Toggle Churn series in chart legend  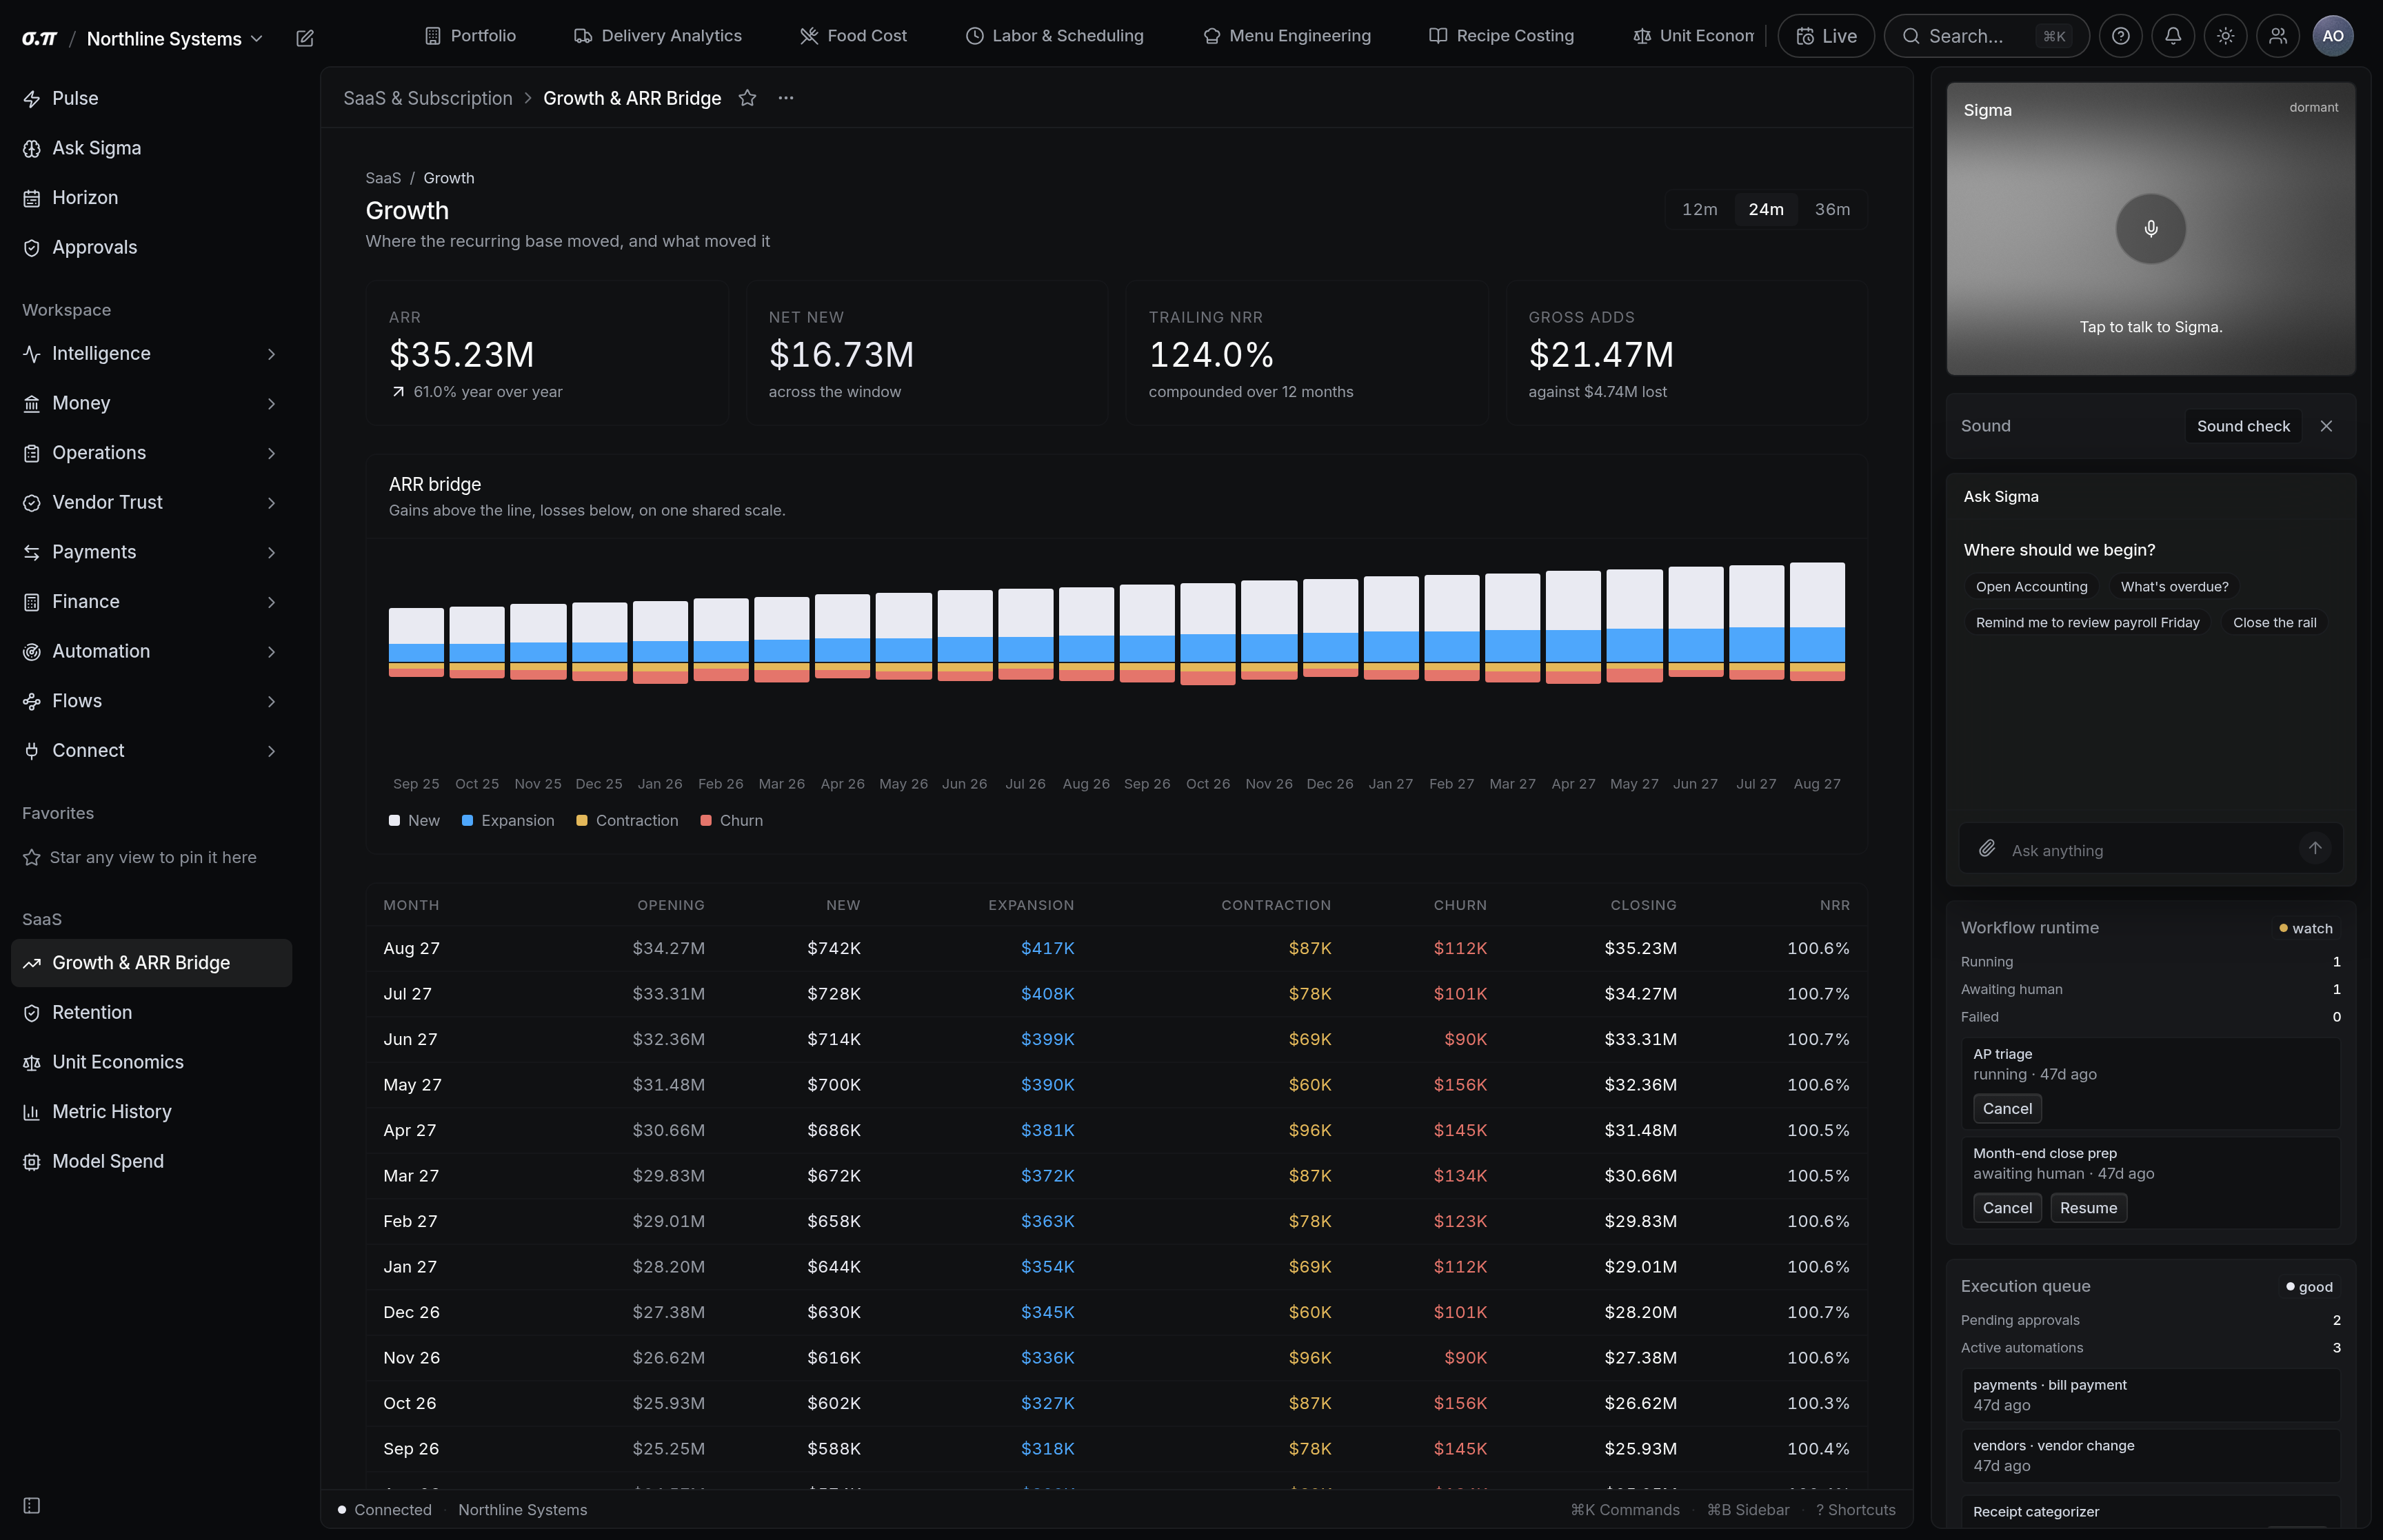(732, 821)
